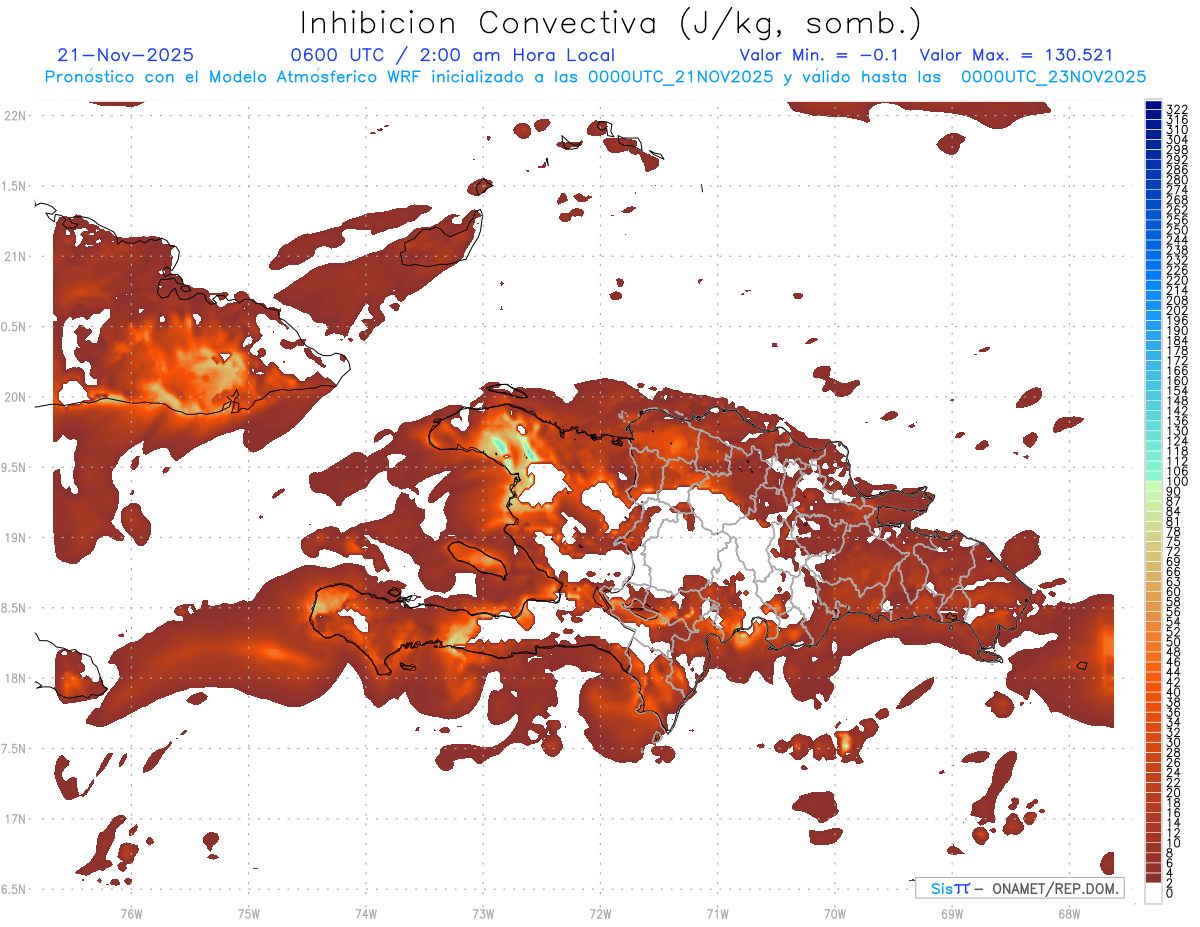This screenshot has width=1200, height=927.
Task: Click the 17N latitude label
Action: click(15, 819)
